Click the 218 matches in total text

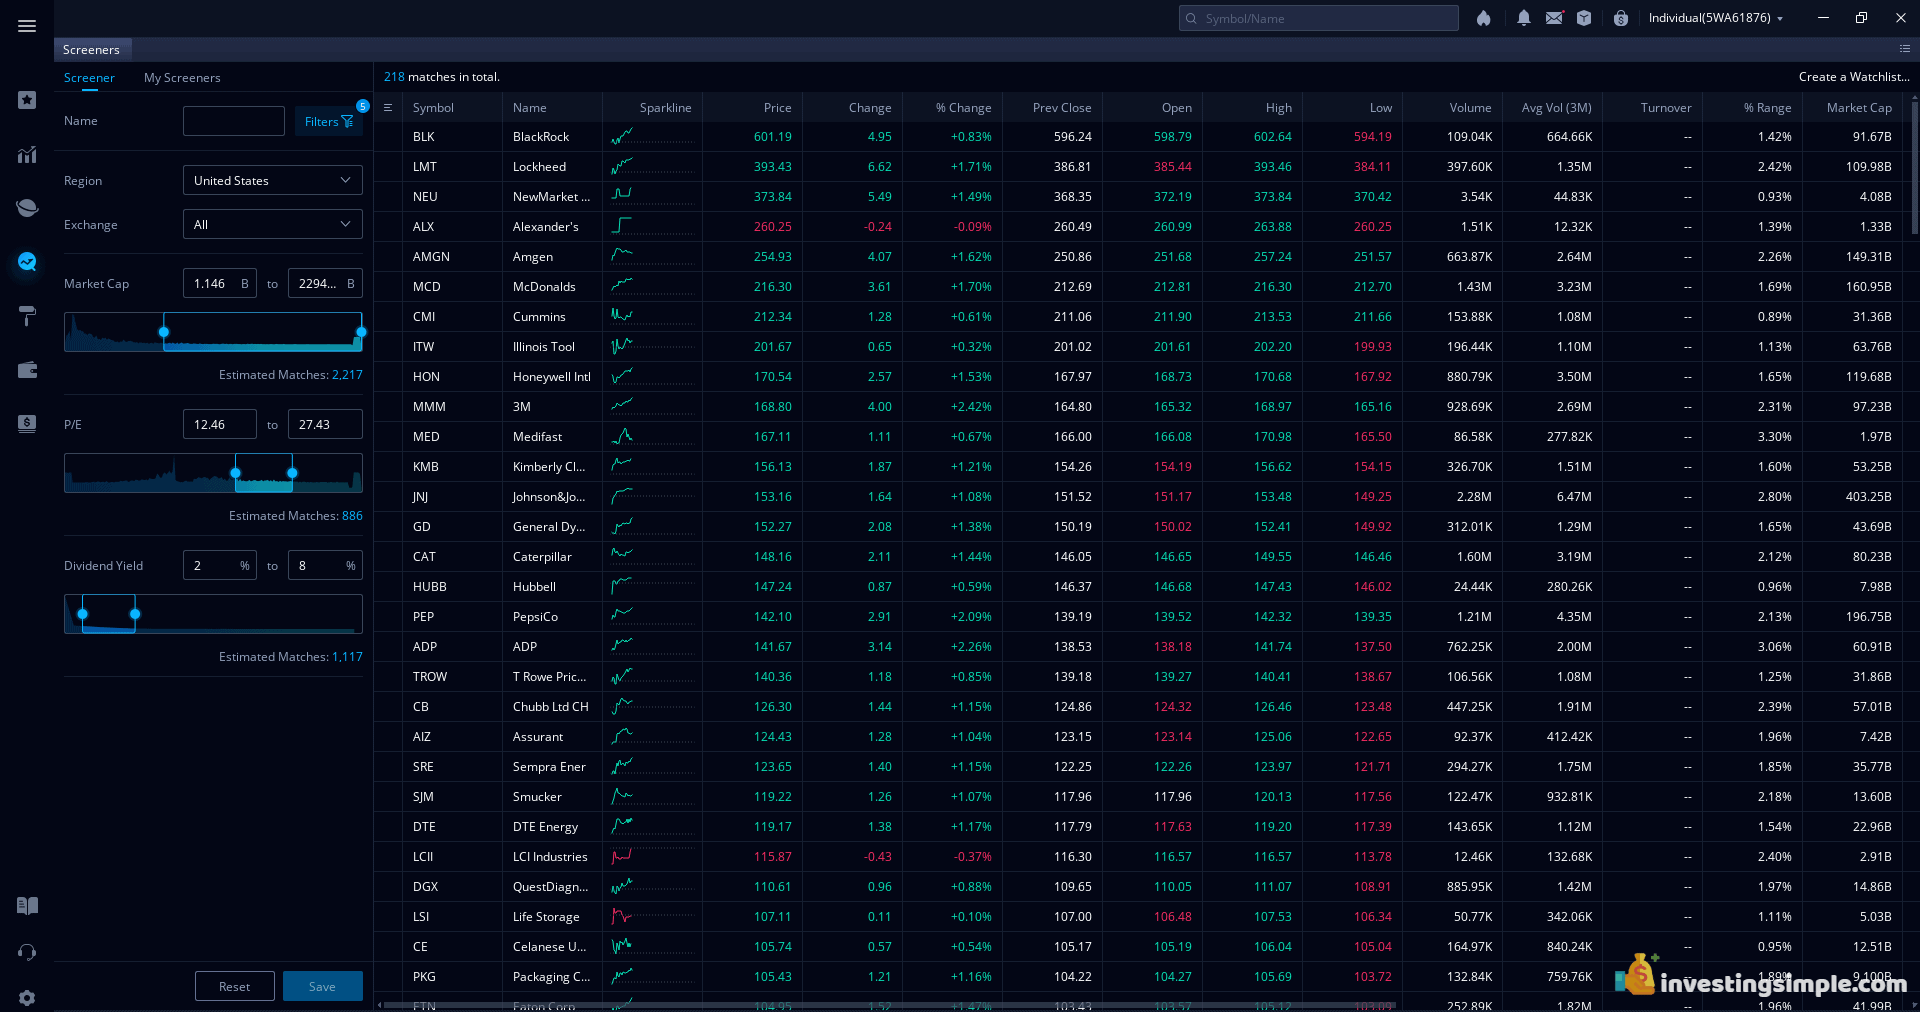442,77
